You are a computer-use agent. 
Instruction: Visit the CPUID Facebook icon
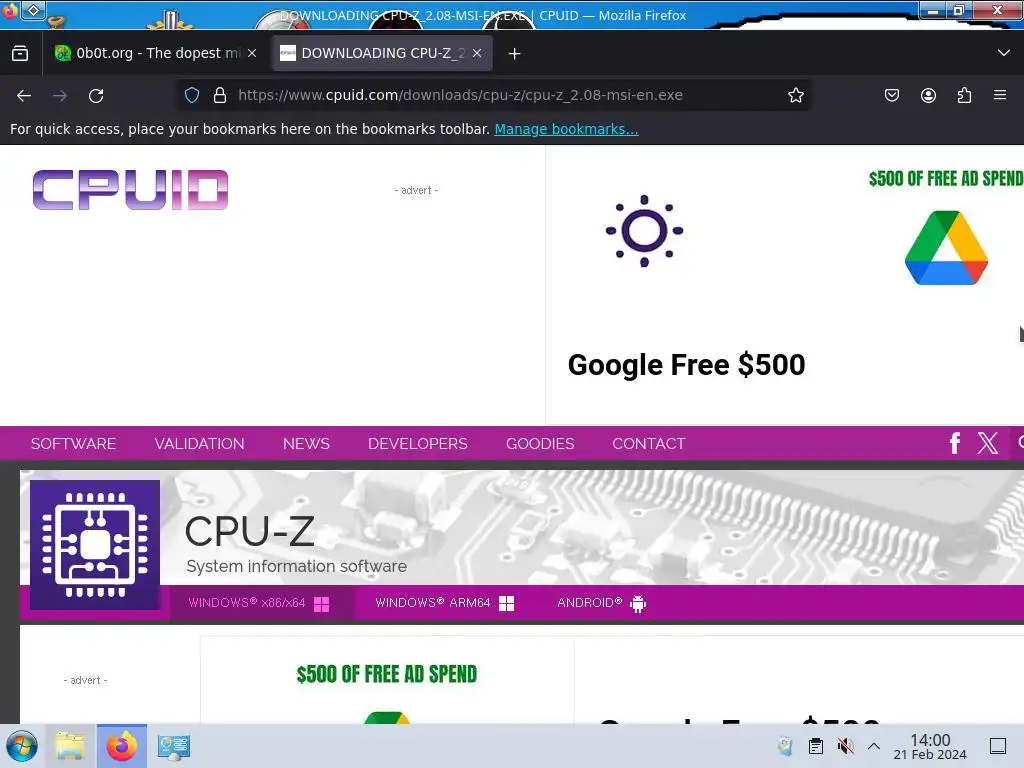coord(955,443)
